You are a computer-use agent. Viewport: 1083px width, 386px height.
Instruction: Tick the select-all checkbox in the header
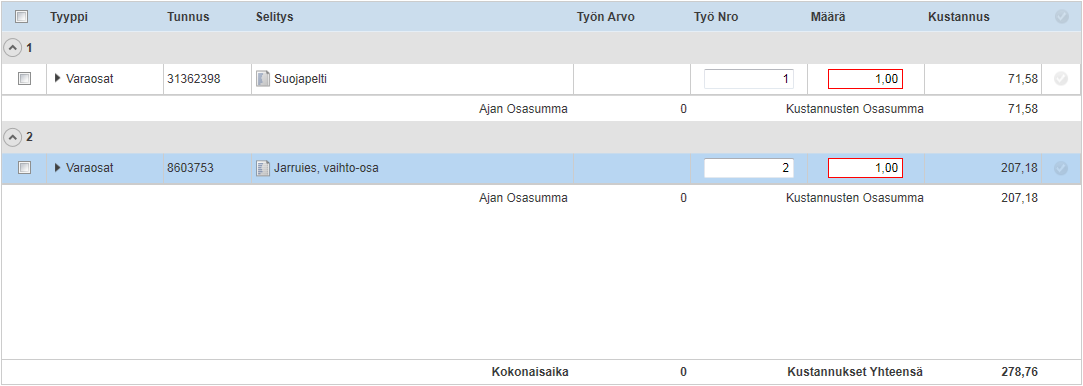coord(21,17)
